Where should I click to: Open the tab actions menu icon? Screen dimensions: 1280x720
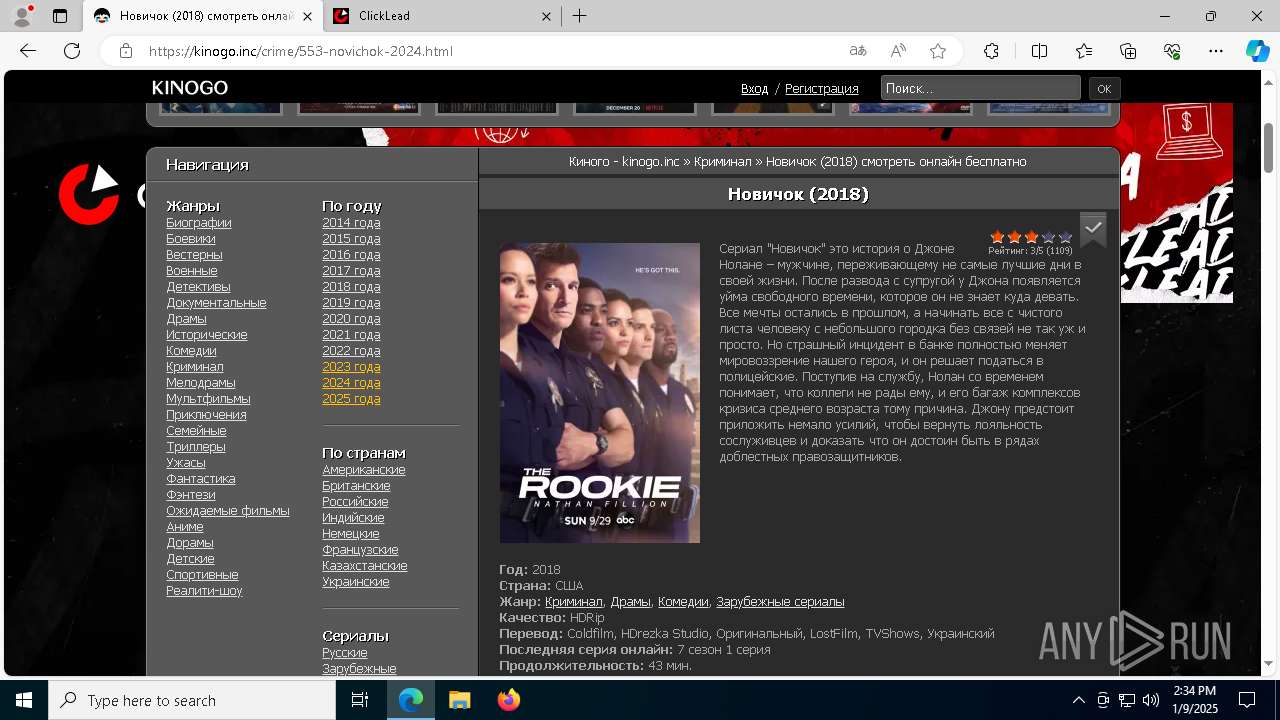pos(60,16)
